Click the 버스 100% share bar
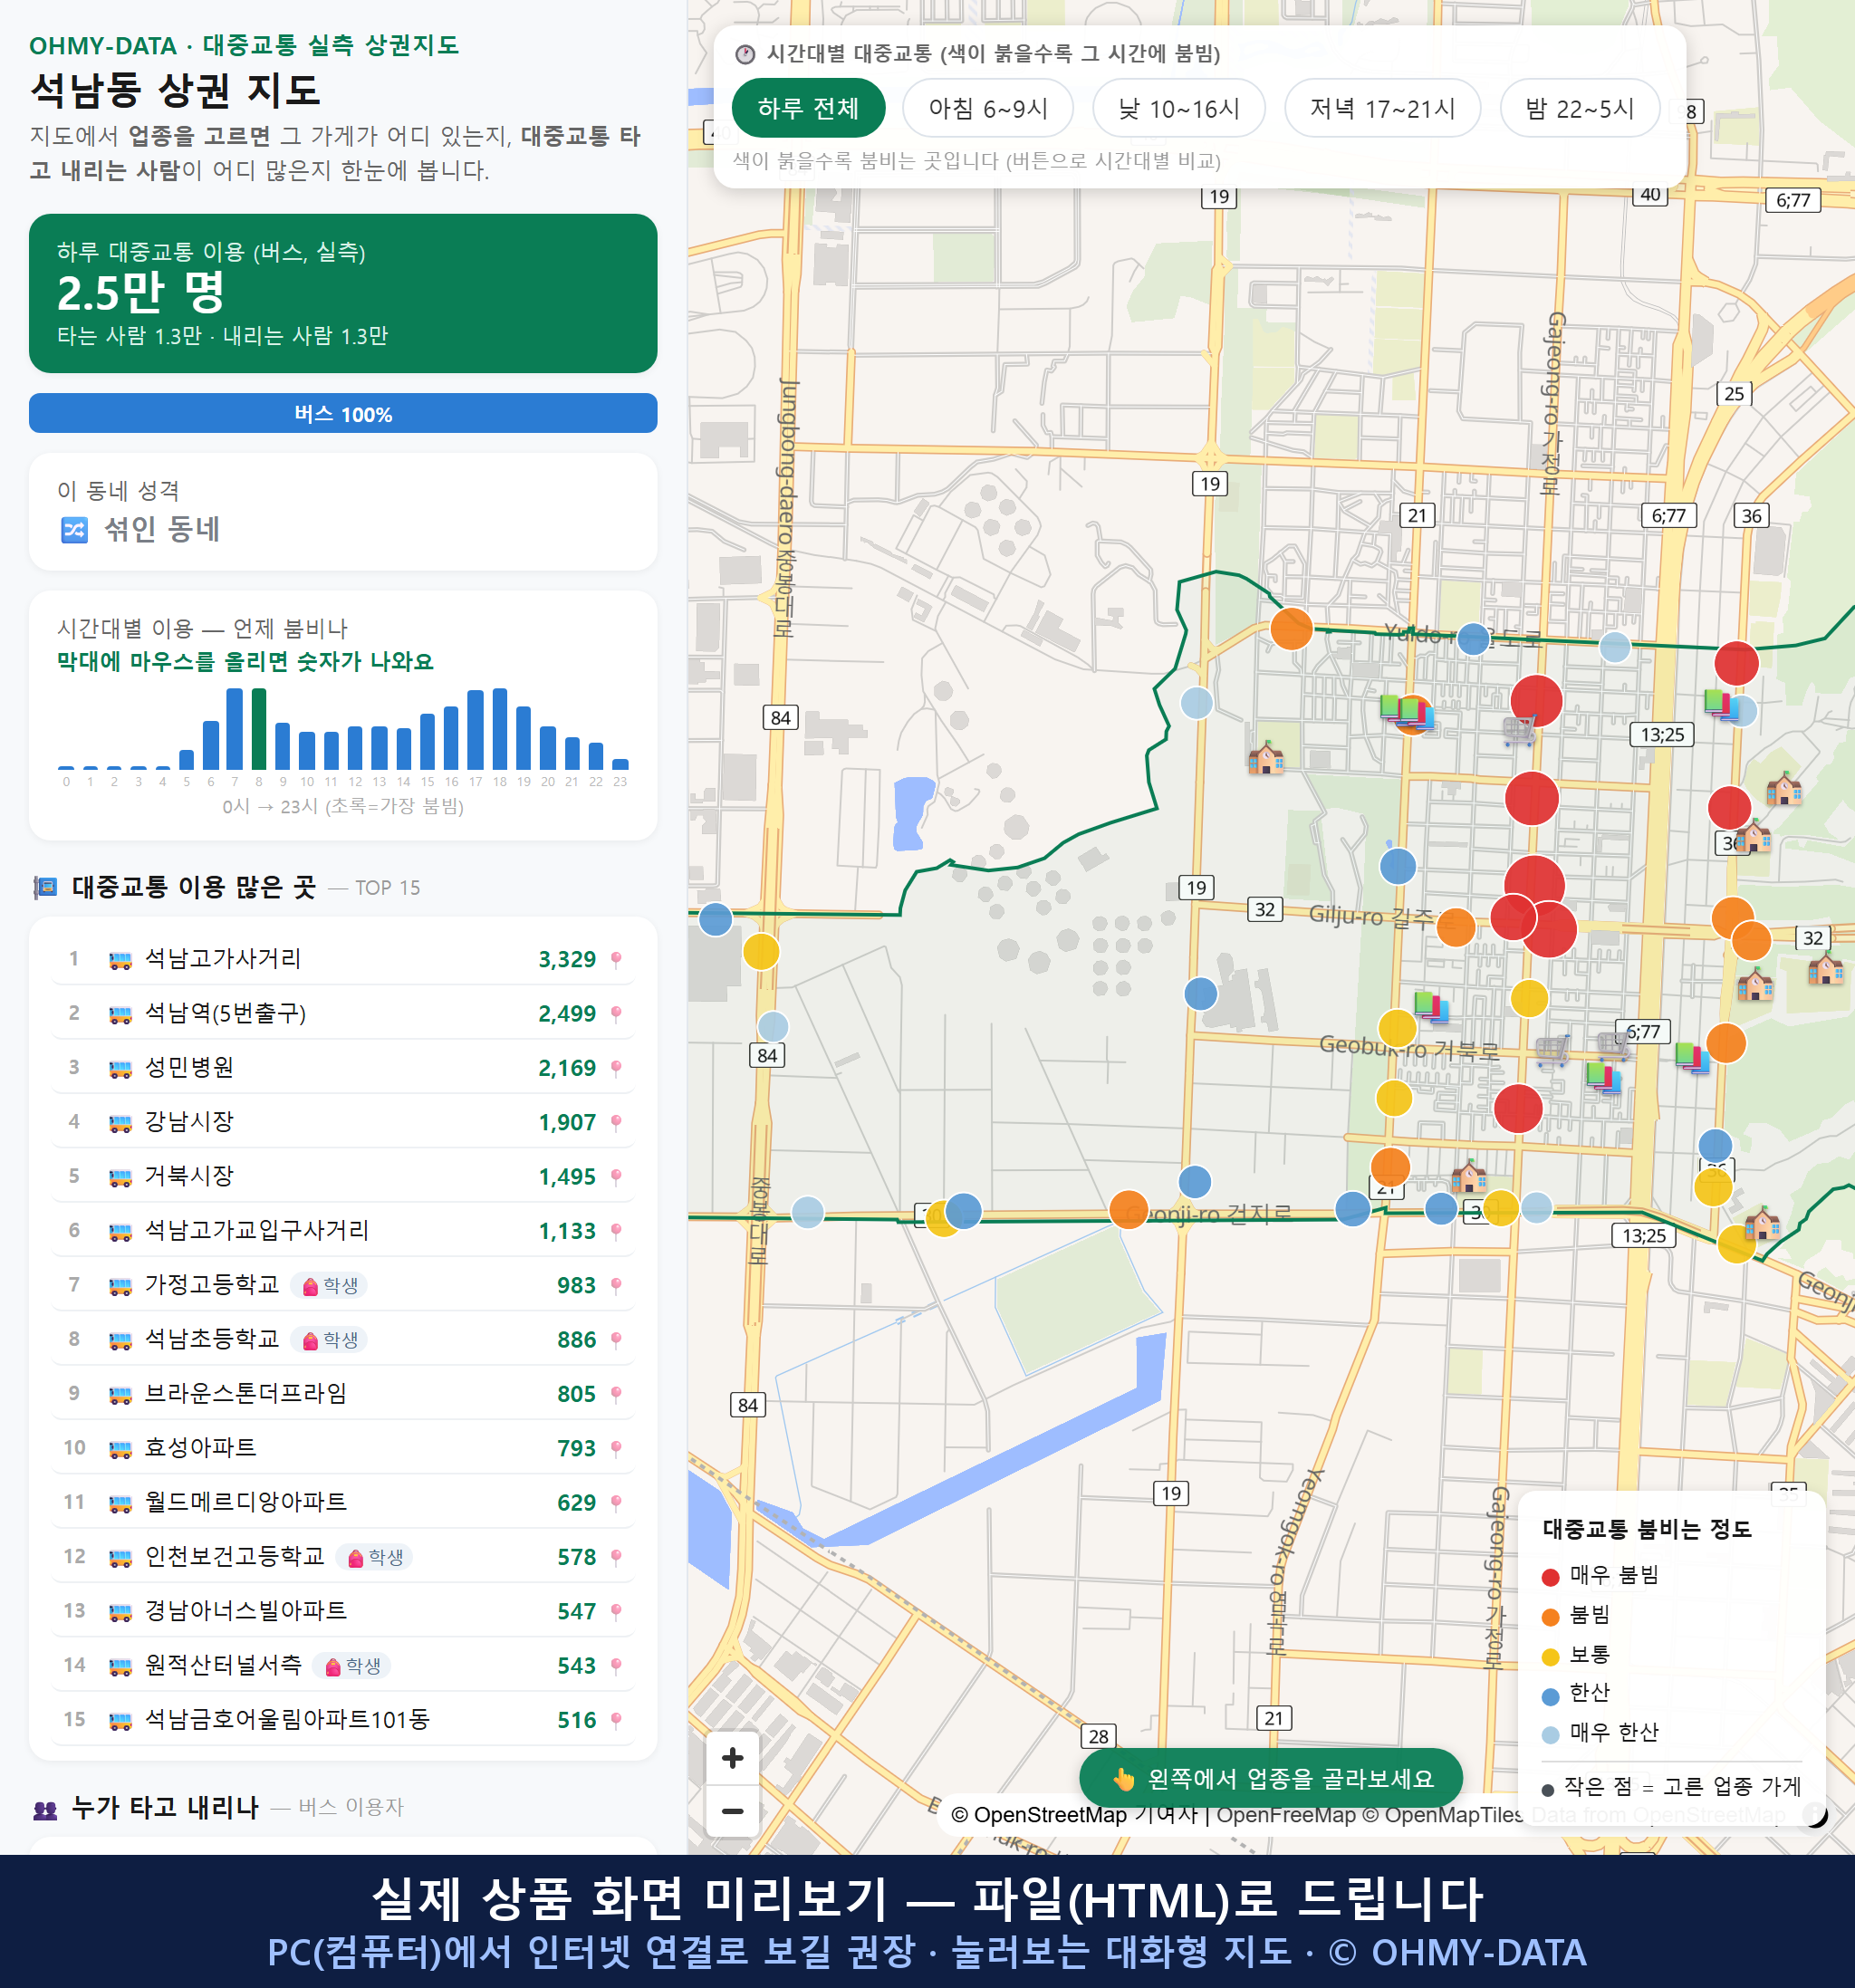 (343, 413)
